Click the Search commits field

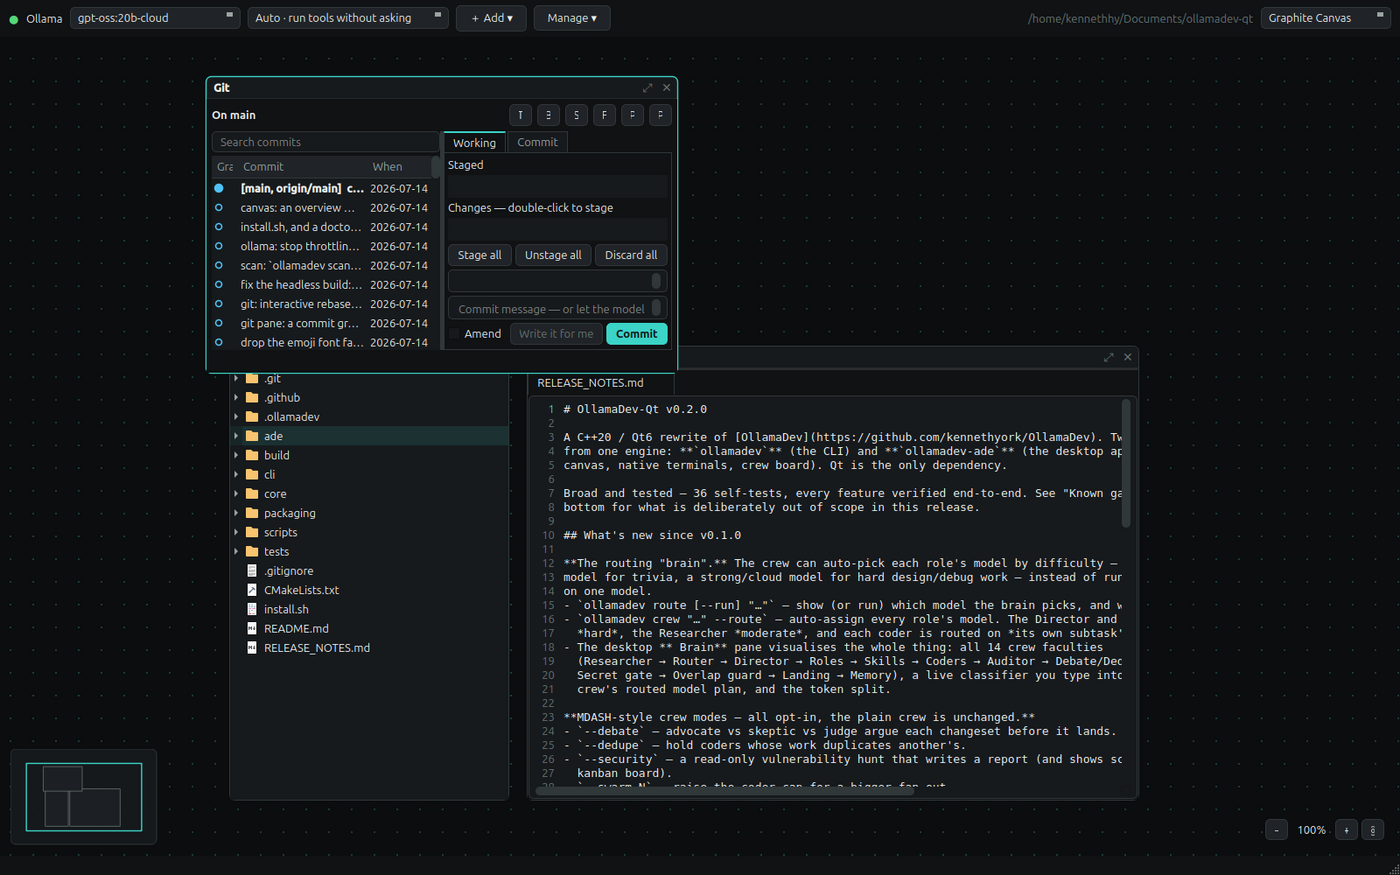[325, 142]
